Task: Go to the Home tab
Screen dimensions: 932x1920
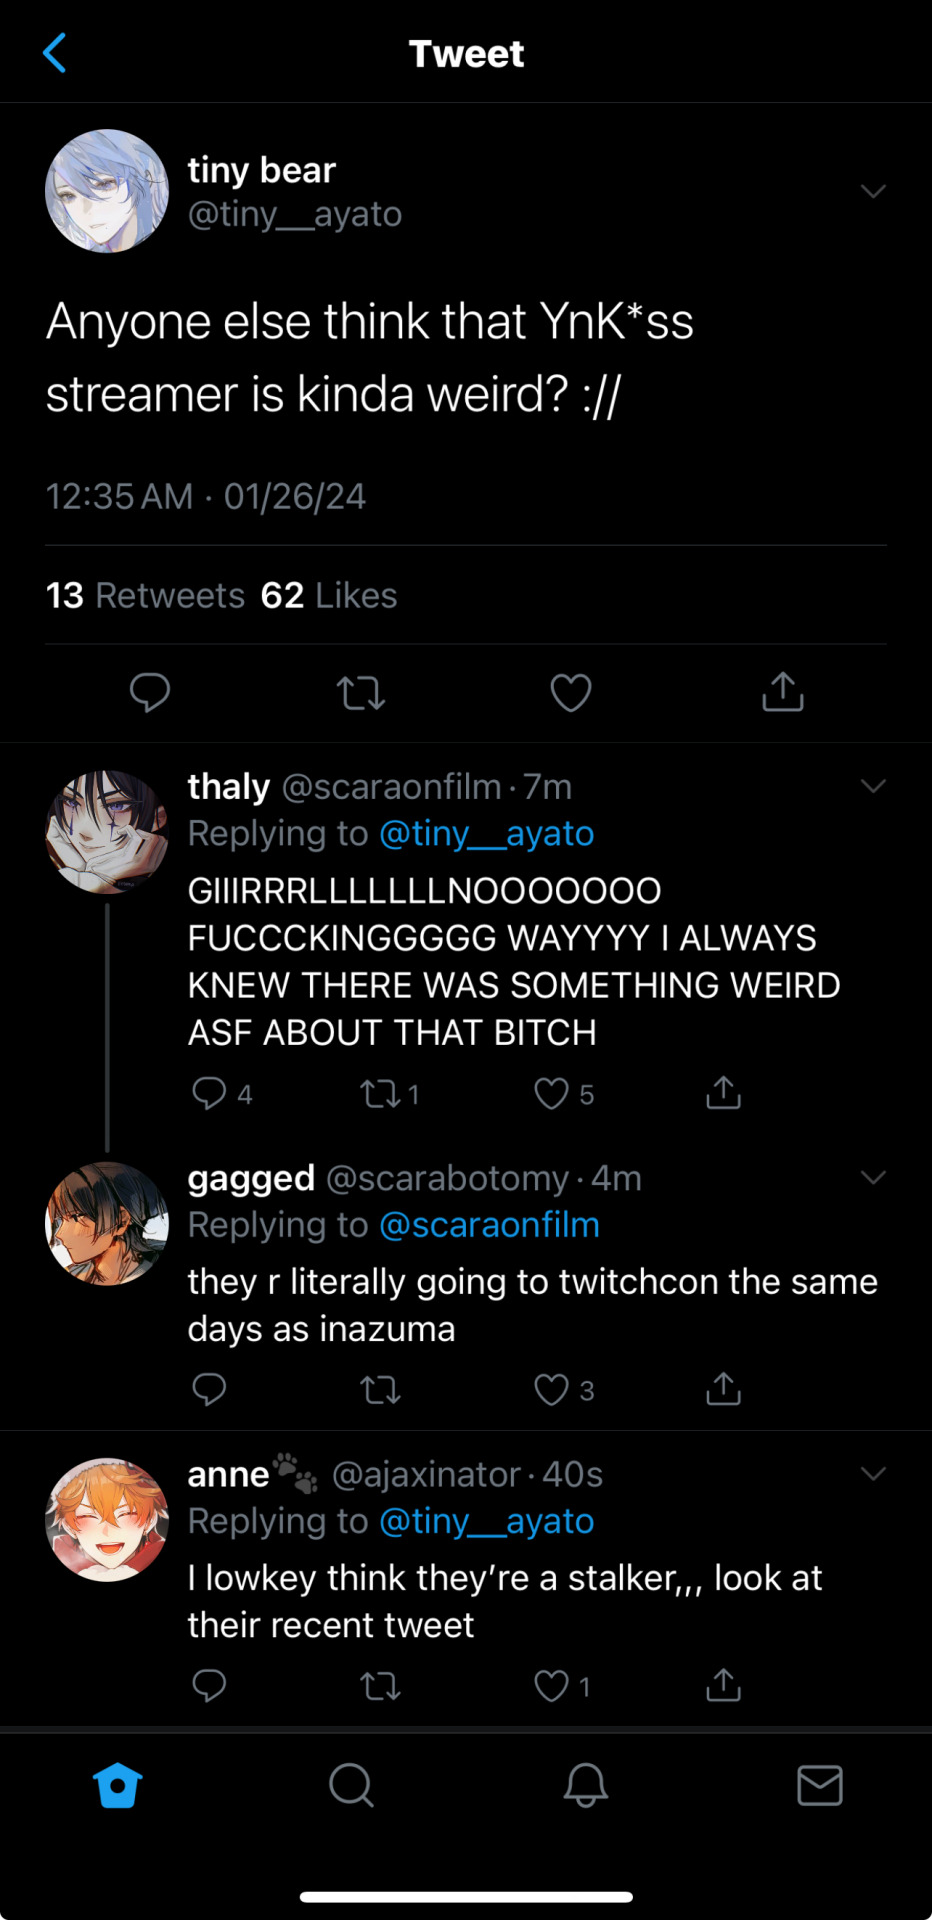Action: pos(117,1785)
